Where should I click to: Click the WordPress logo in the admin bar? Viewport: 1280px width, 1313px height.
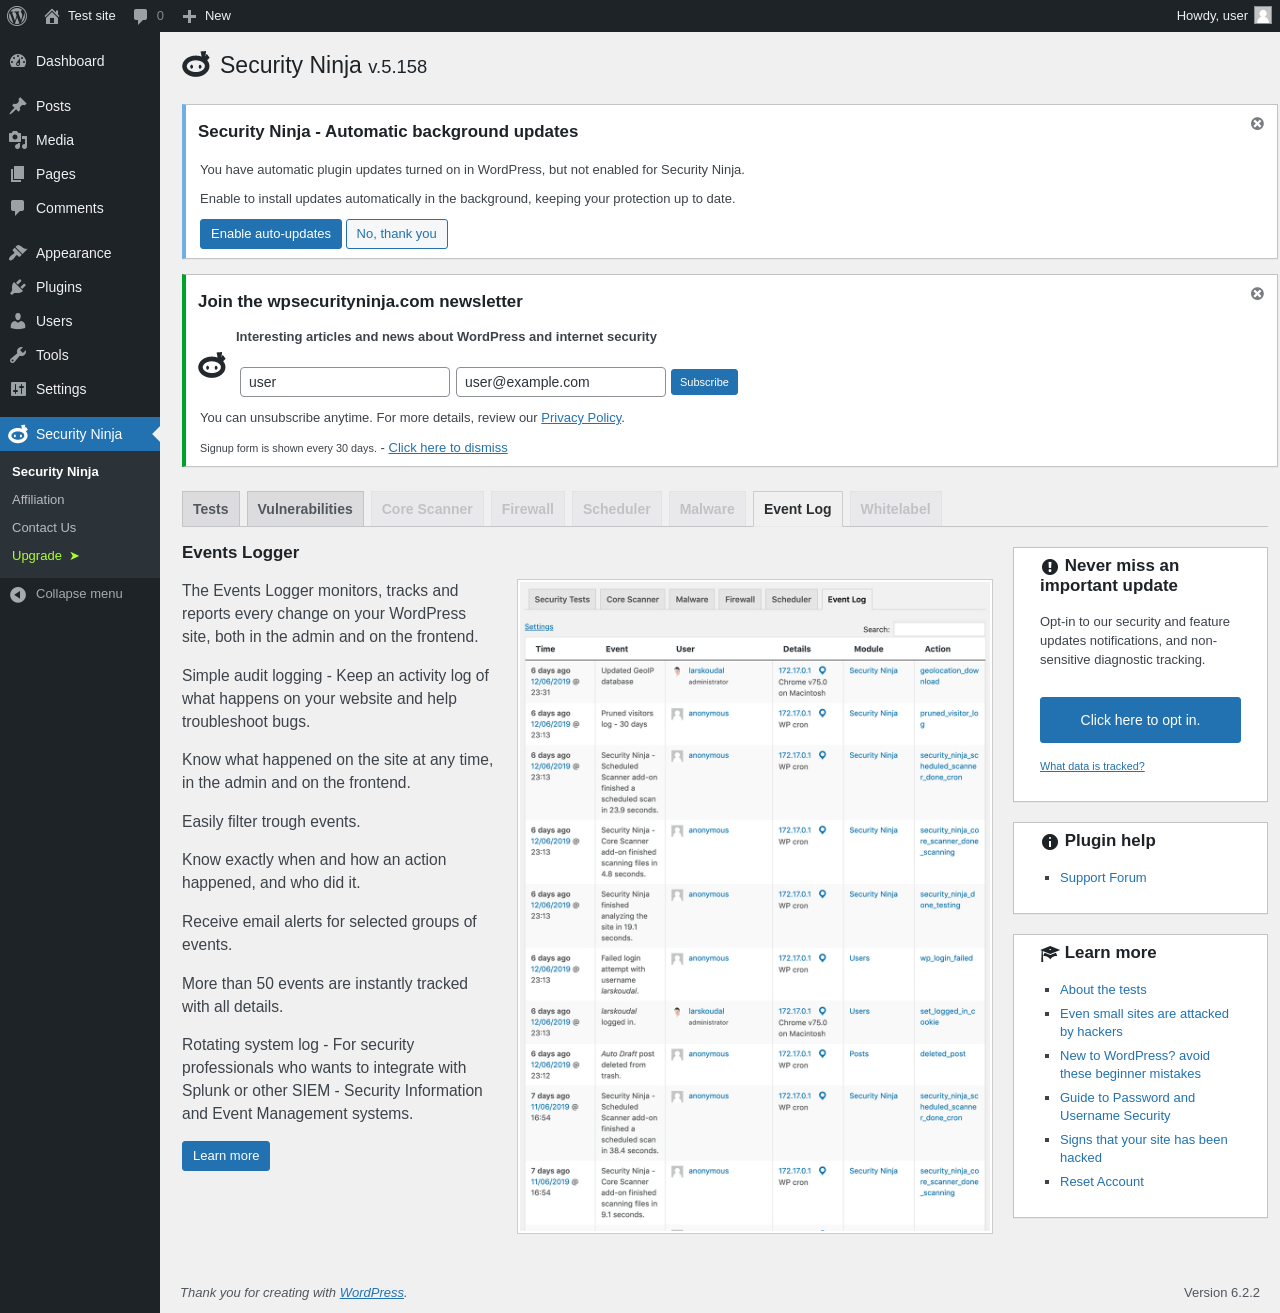coord(17,16)
